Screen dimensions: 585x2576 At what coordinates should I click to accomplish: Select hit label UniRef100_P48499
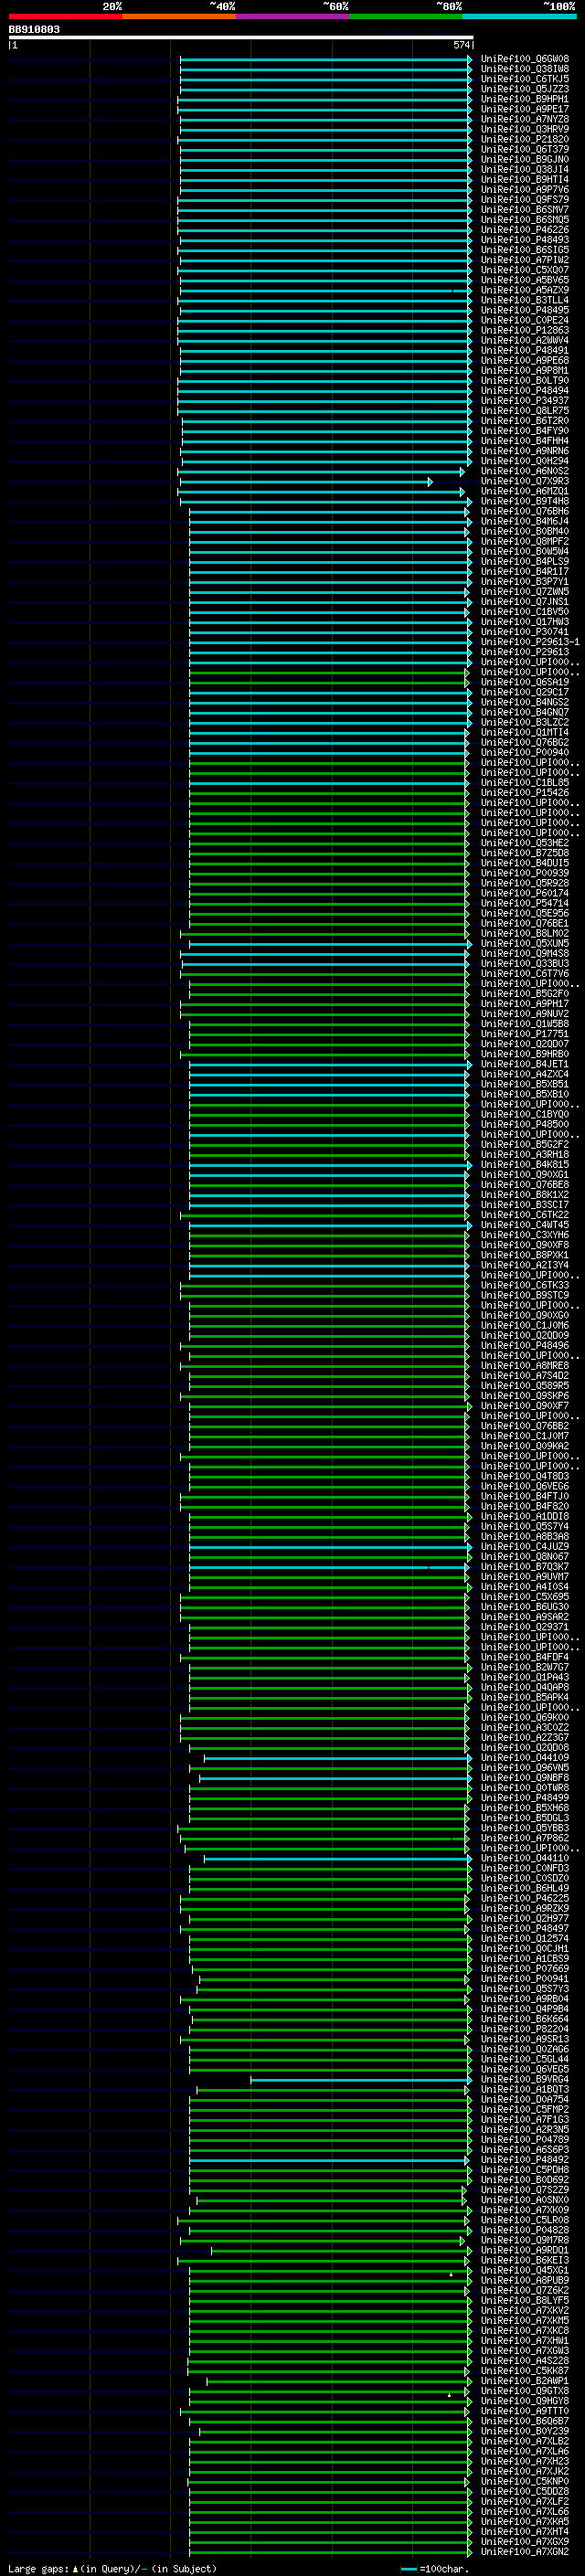525,1798
